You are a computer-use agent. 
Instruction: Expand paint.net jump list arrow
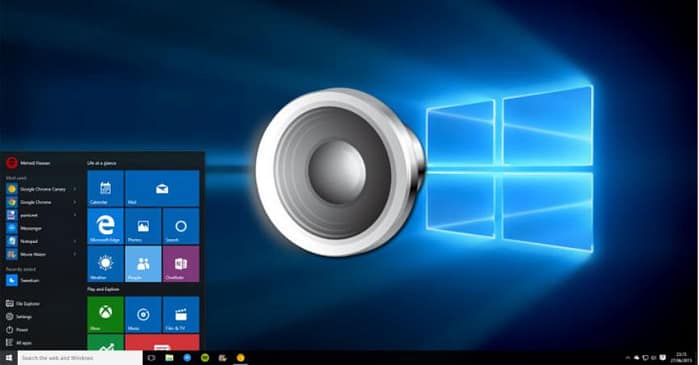point(75,215)
